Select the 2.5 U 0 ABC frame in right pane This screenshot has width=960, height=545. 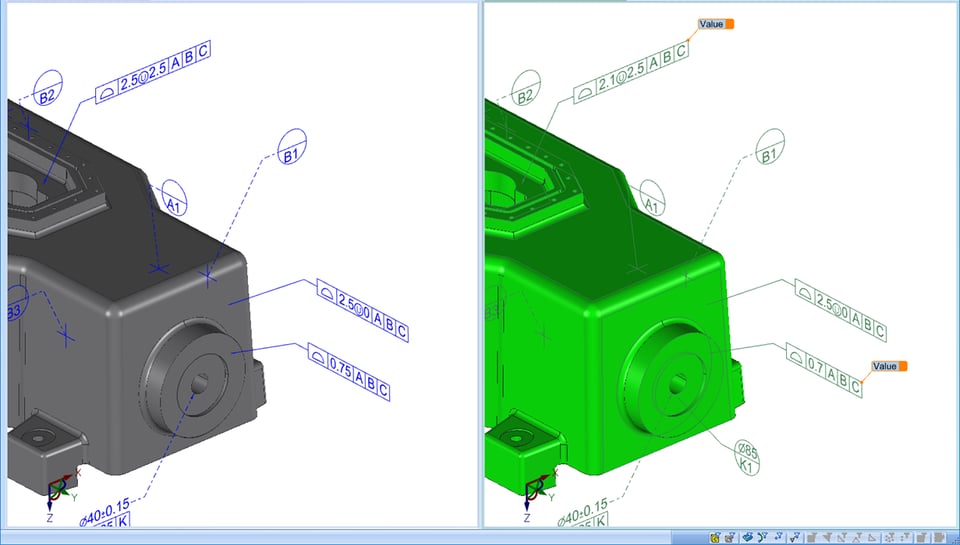pos(841,310)
